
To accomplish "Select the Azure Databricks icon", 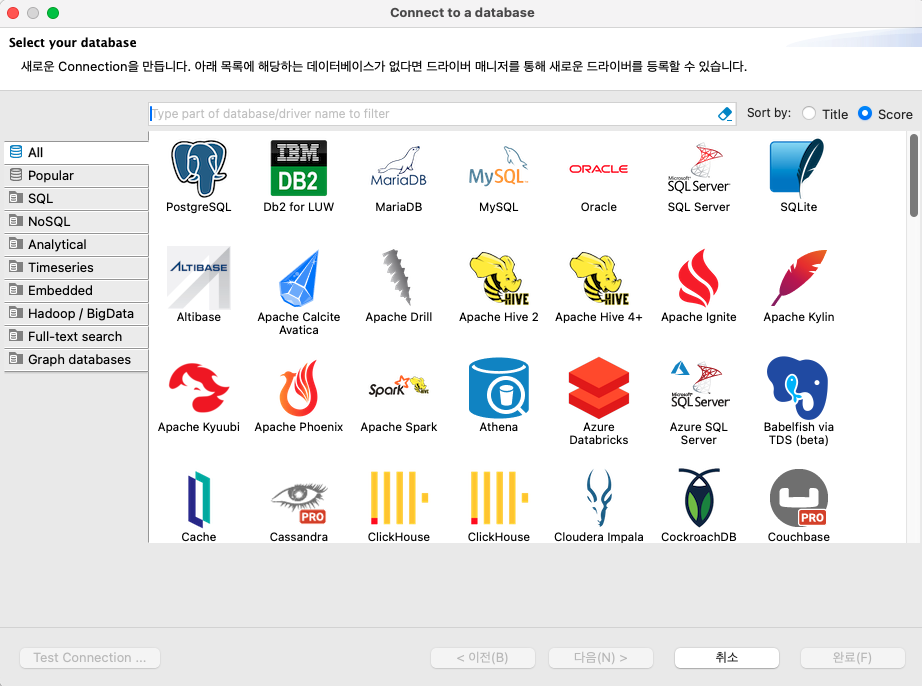I will click(x=599, y=388).
